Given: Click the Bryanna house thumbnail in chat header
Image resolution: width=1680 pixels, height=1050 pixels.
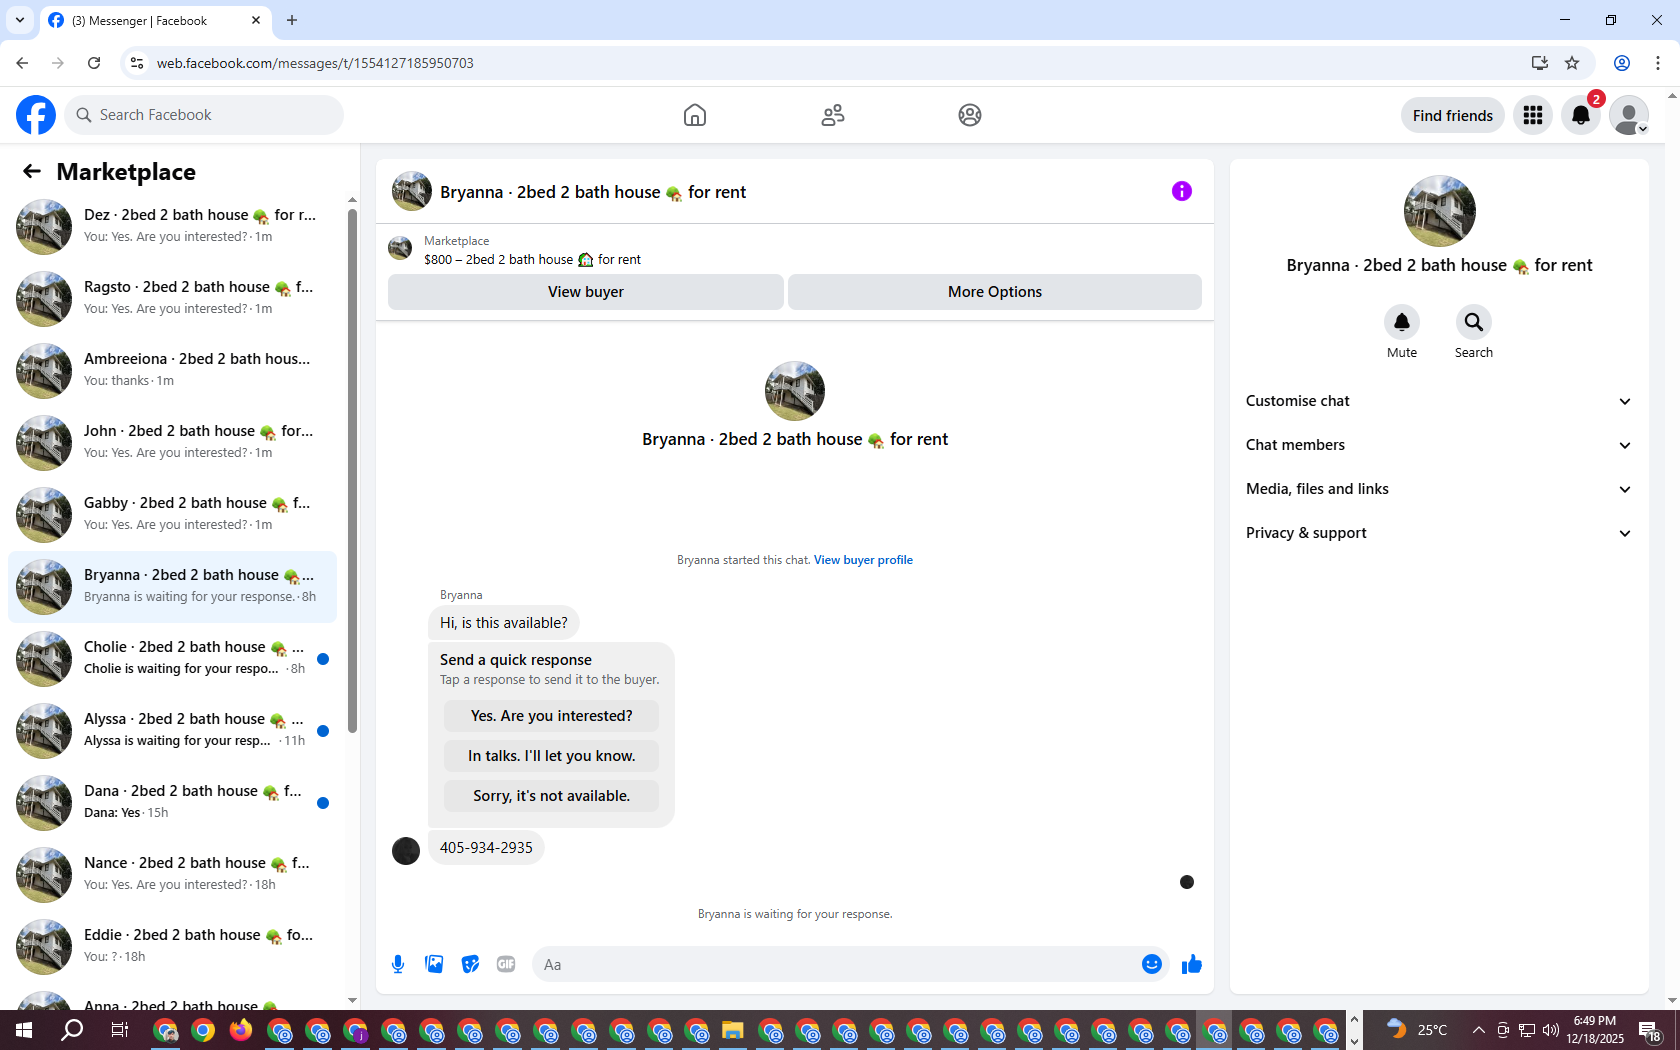Looking at the screenshot, I should pyautogui.click(x=411, y=191).
